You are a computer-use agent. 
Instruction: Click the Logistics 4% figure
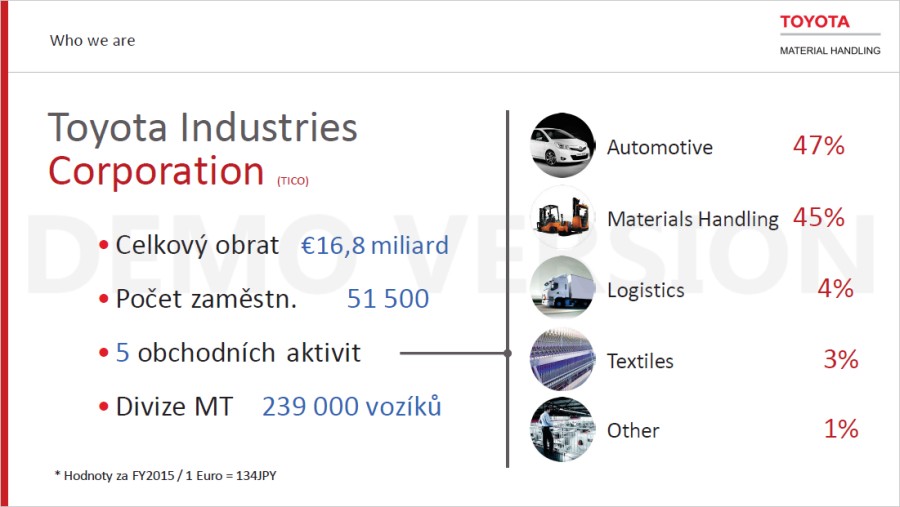(x=836, y=288)
